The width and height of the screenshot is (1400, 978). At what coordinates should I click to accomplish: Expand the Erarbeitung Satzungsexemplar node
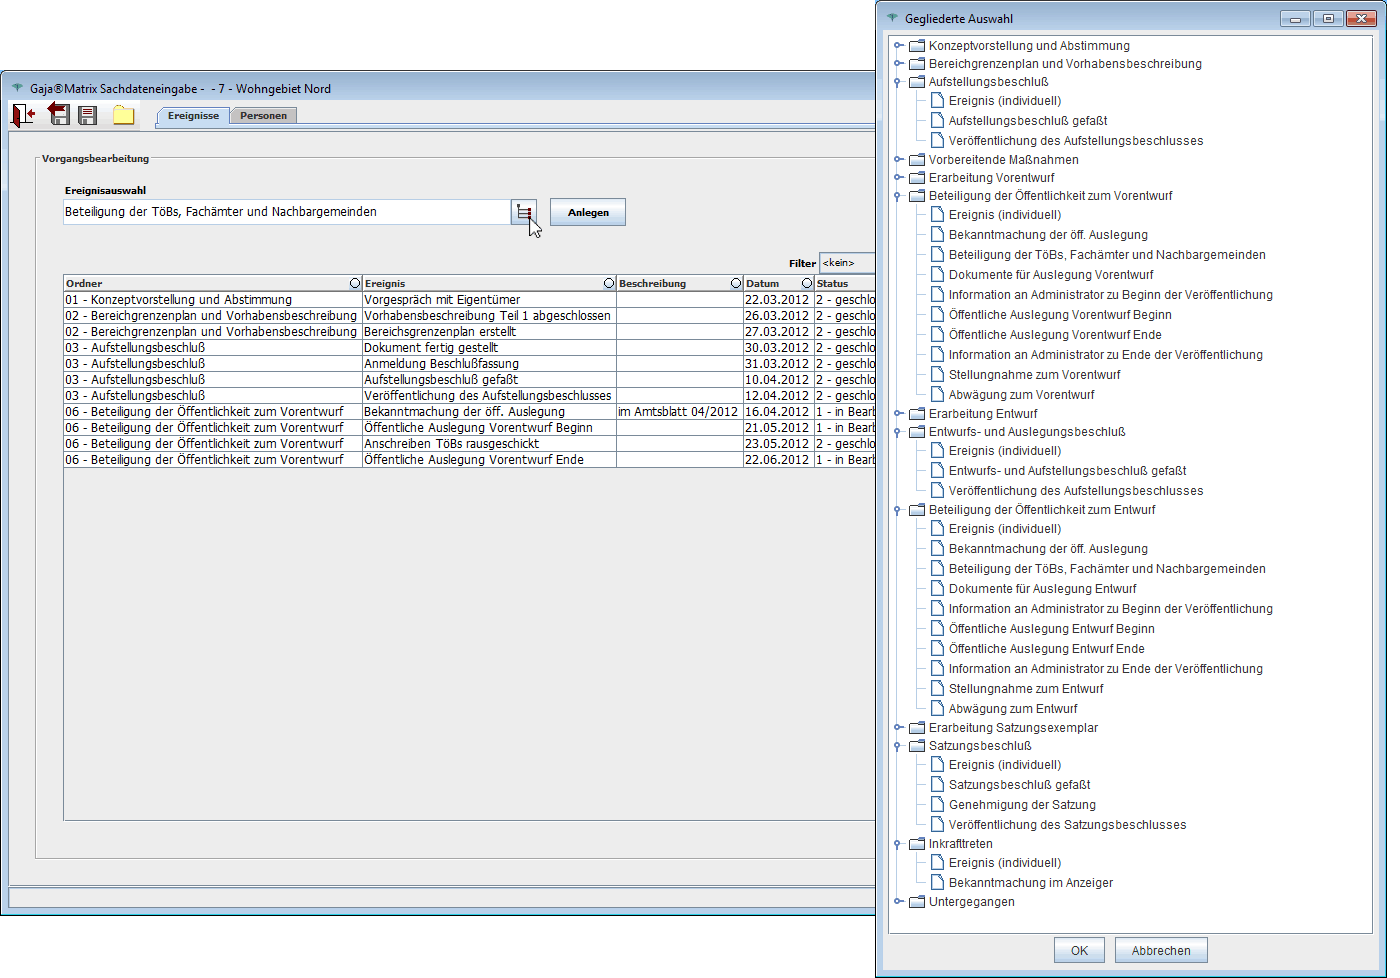(x=898, y=728)
